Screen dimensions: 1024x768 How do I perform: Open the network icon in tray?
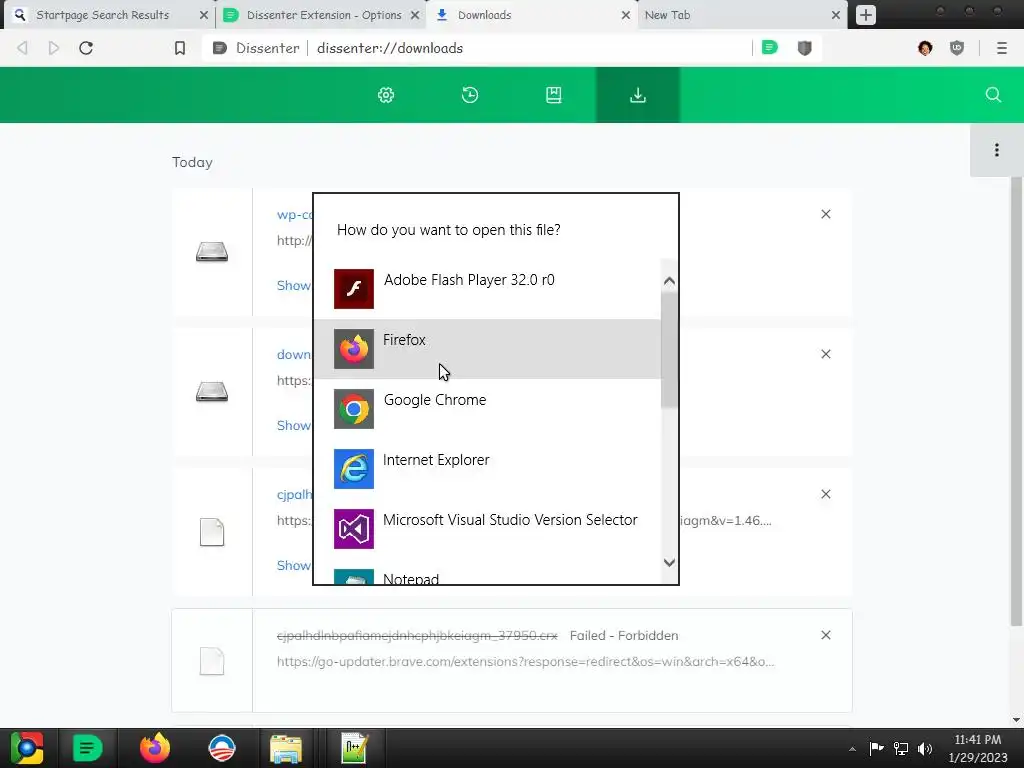pyautogui.click(x=901, y=748)
